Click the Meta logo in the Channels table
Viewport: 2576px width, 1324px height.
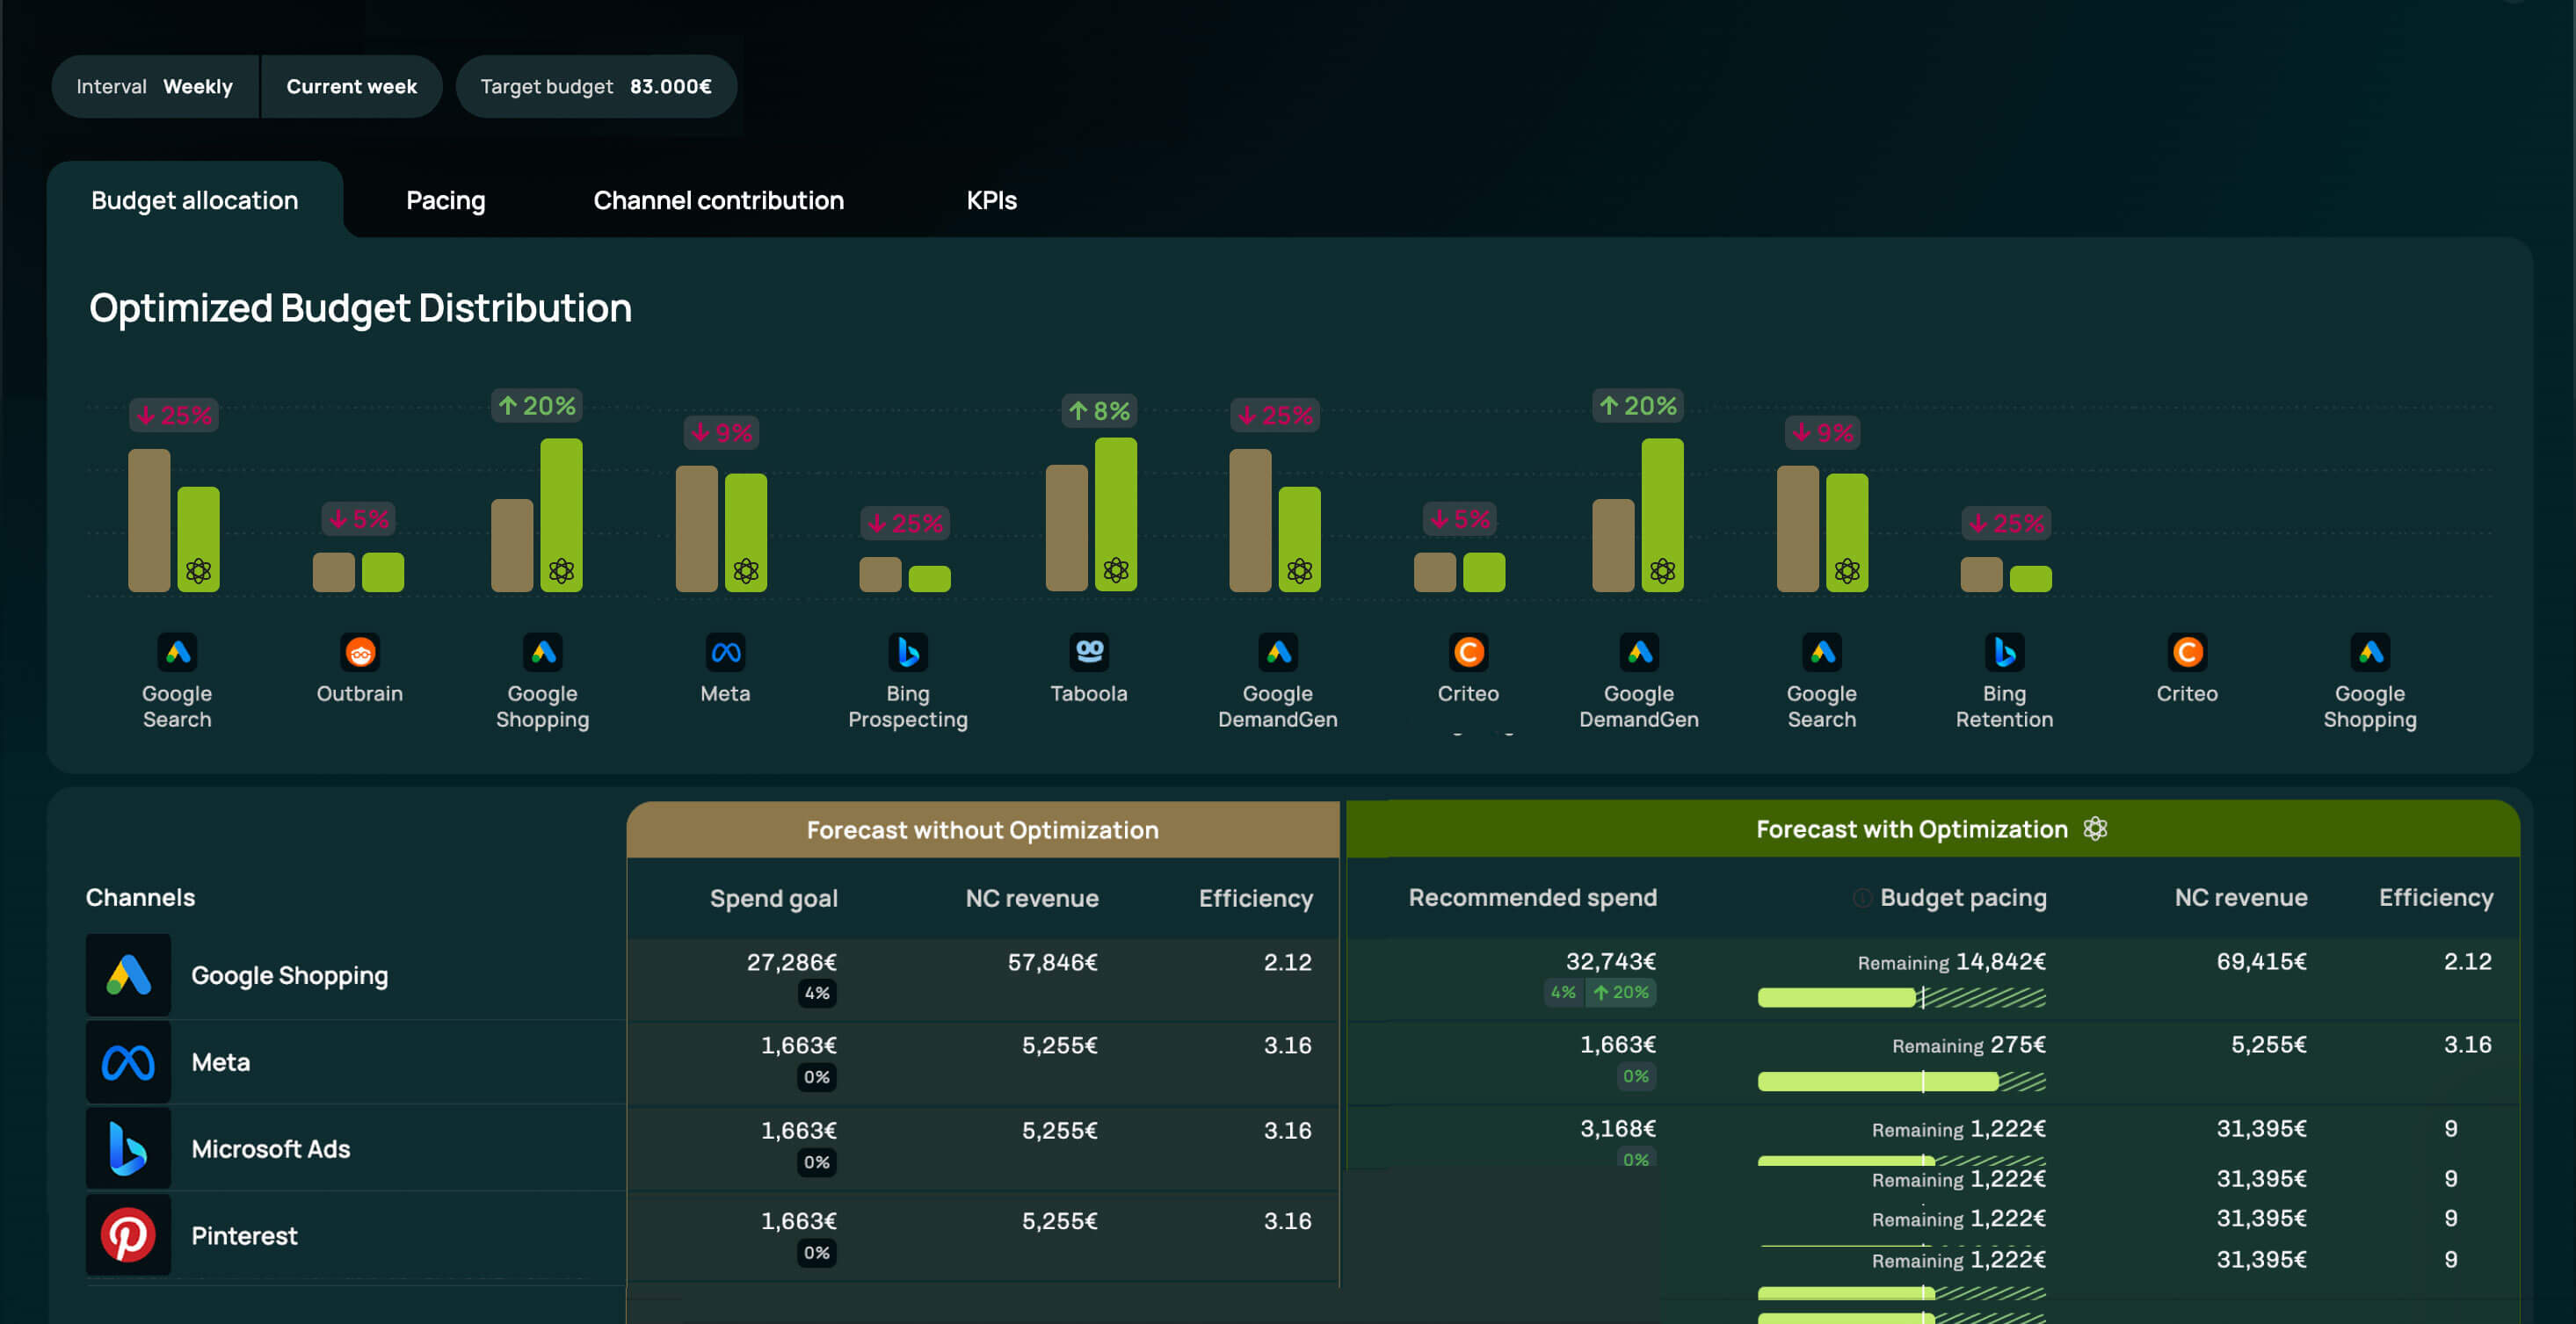point(128,1061)
